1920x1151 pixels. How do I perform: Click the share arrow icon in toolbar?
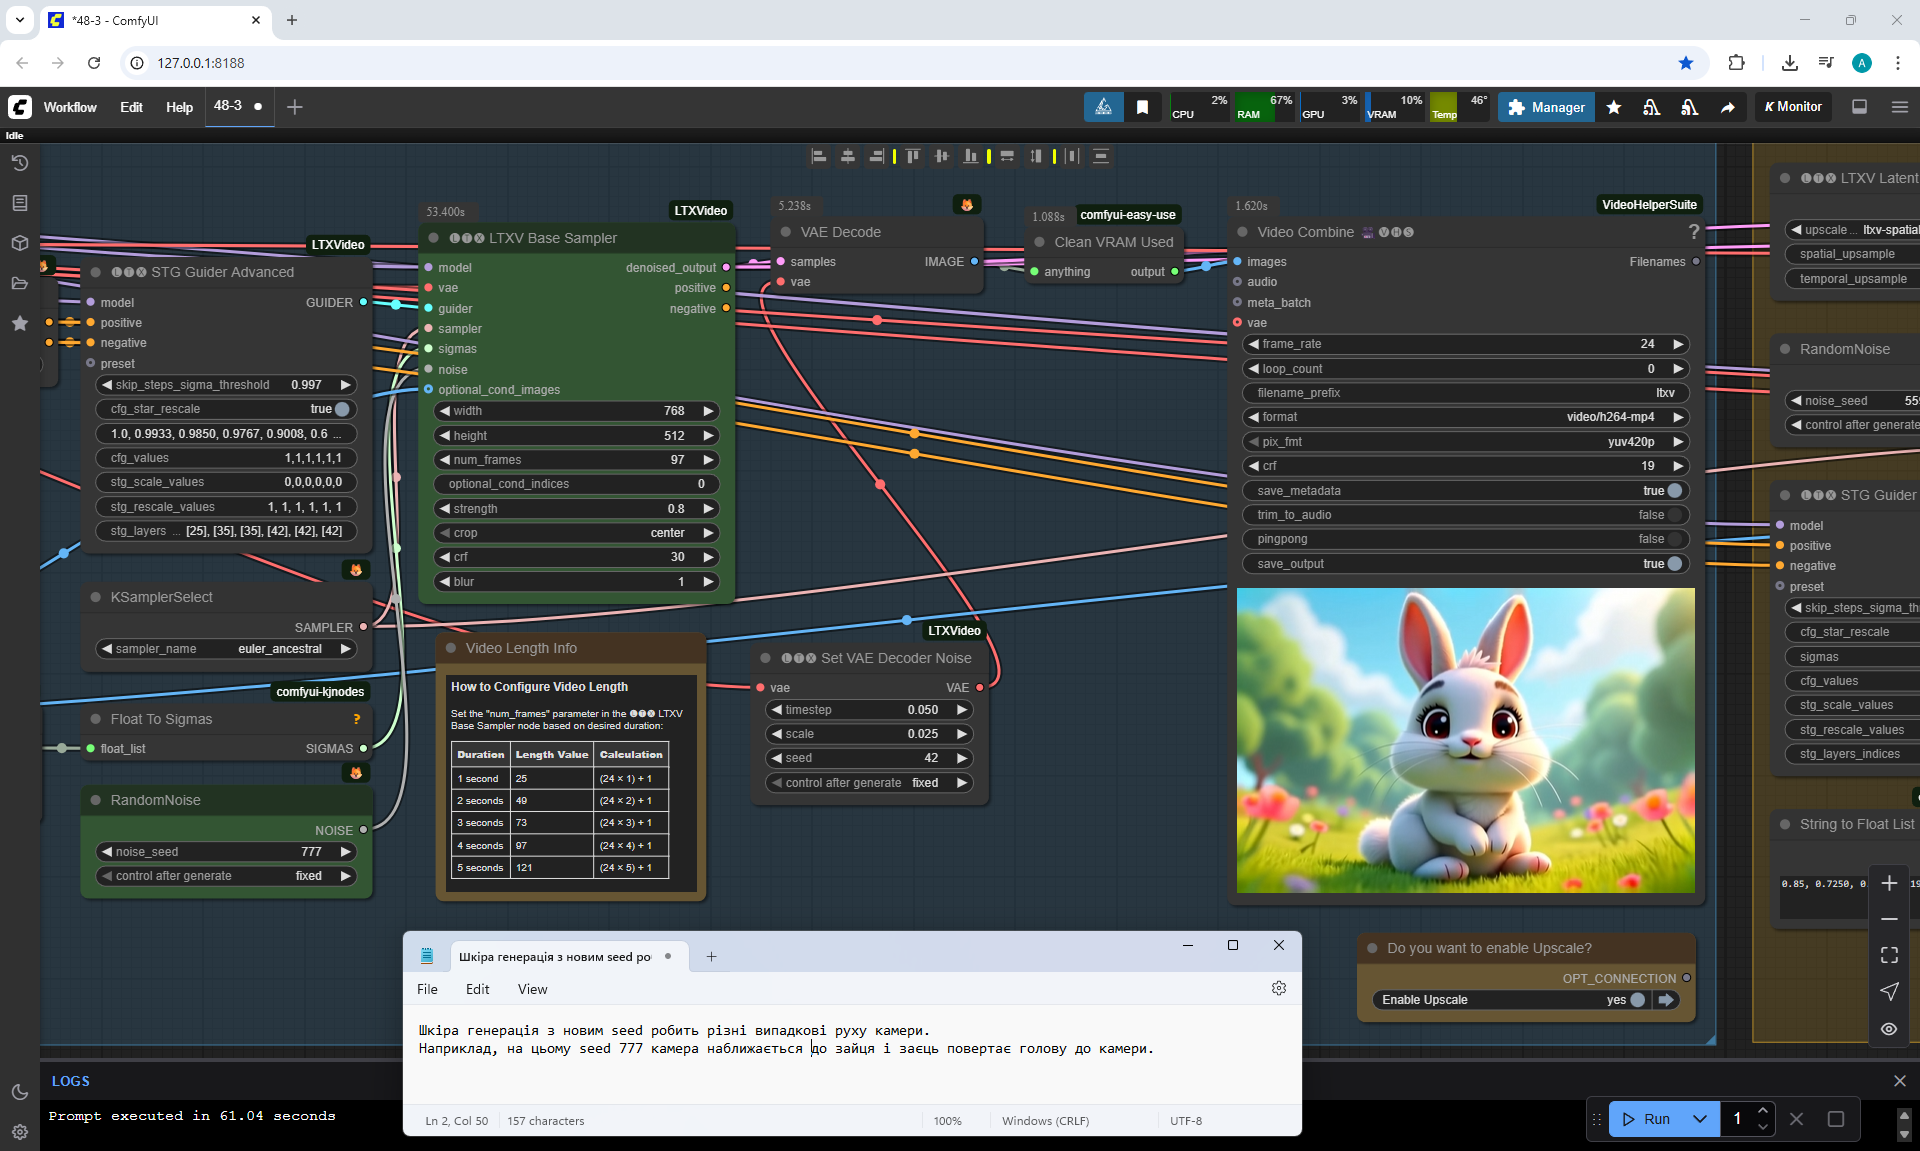coord(1727,107)
